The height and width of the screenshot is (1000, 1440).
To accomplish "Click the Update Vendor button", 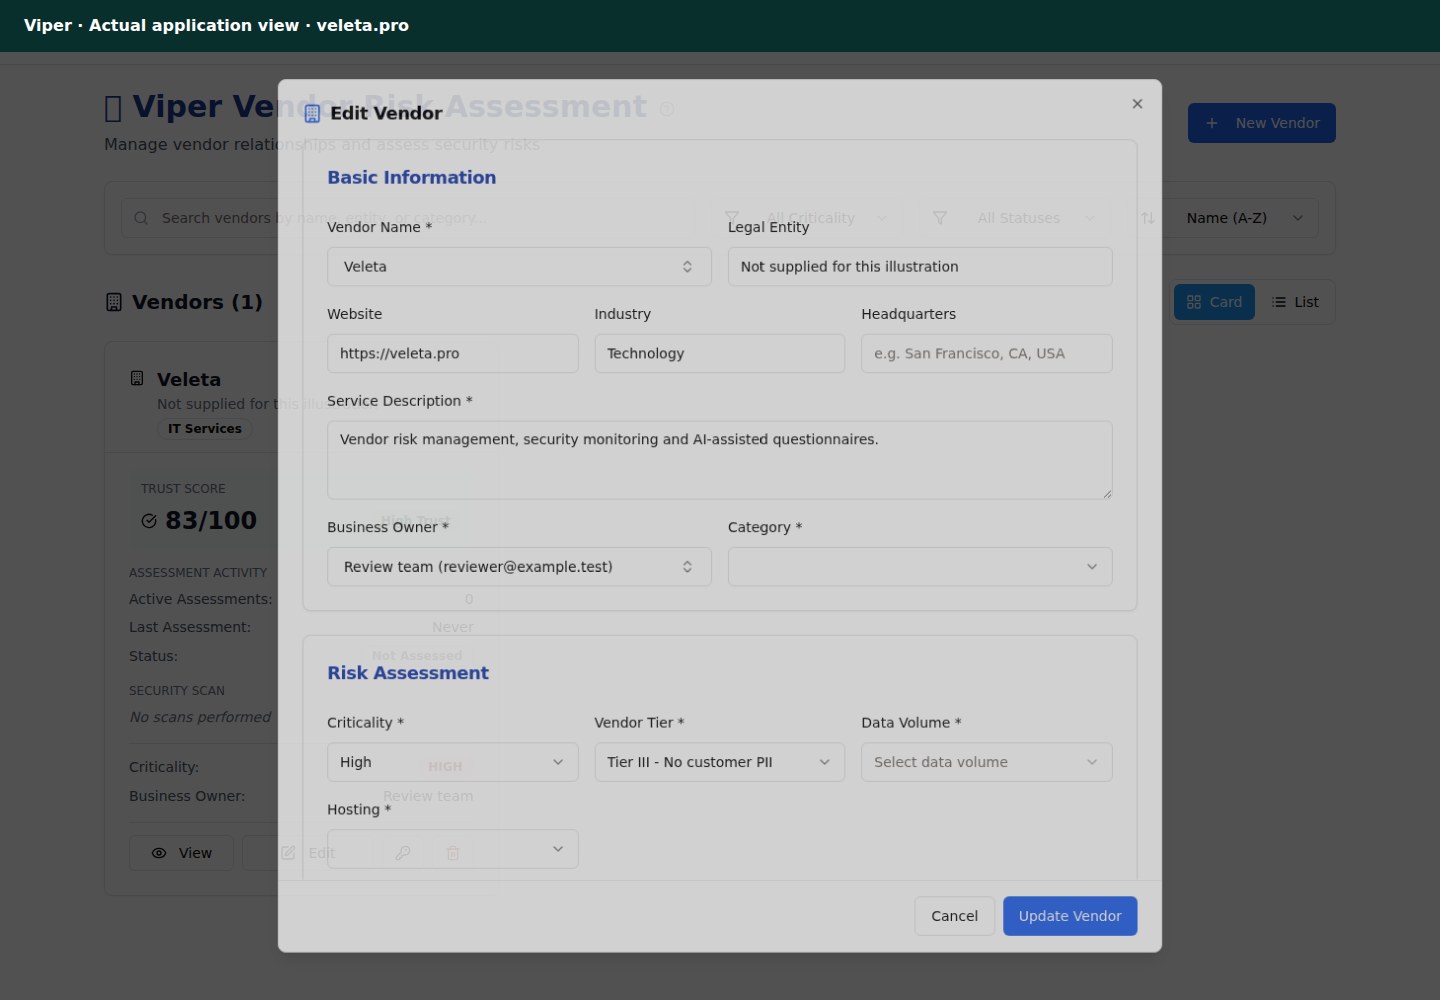I will 1070,916.
